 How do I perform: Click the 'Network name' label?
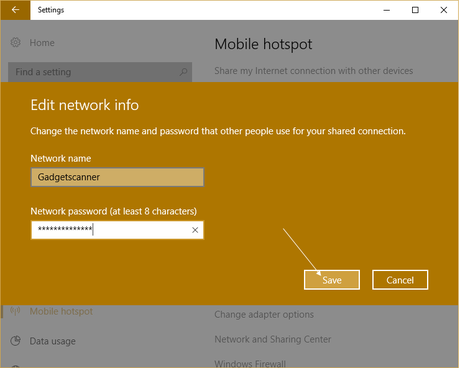61,158
